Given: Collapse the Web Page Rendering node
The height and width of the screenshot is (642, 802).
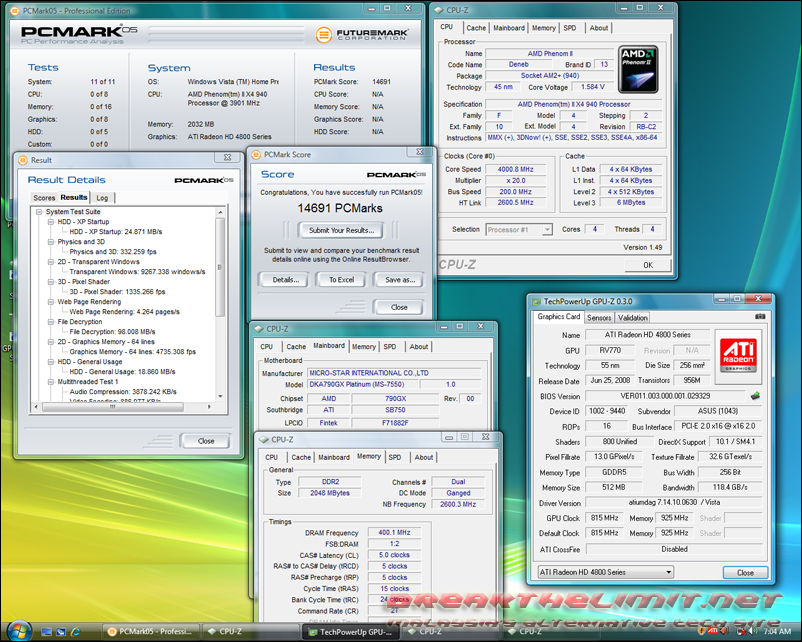Looking at the screenshot, I should [51, 302].
